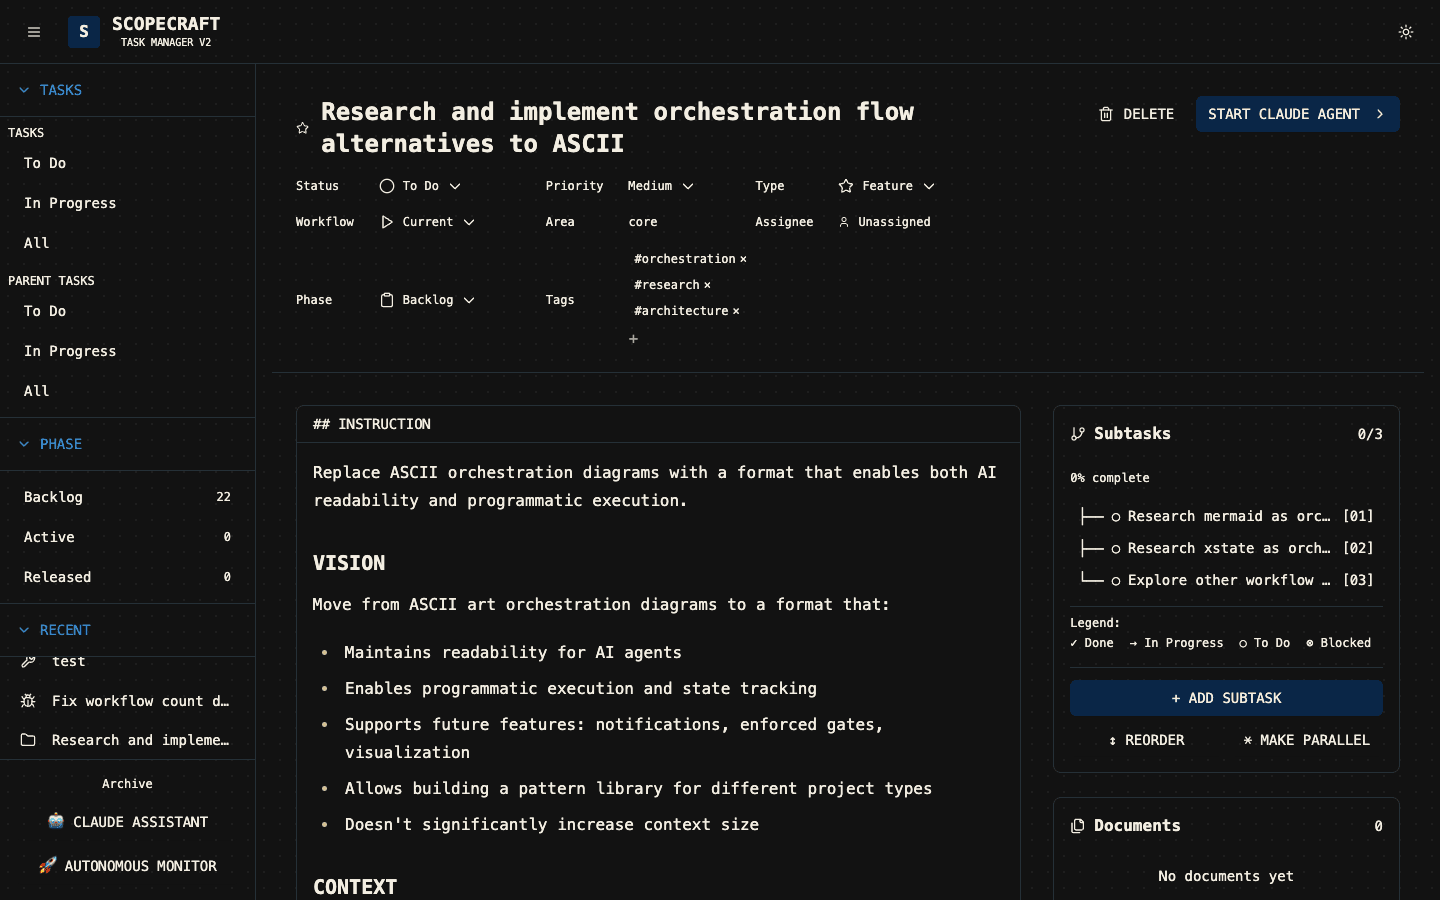Screen dimensions: 1440x900
Task: Open the Status To Do dropdown
Action: 420,186
